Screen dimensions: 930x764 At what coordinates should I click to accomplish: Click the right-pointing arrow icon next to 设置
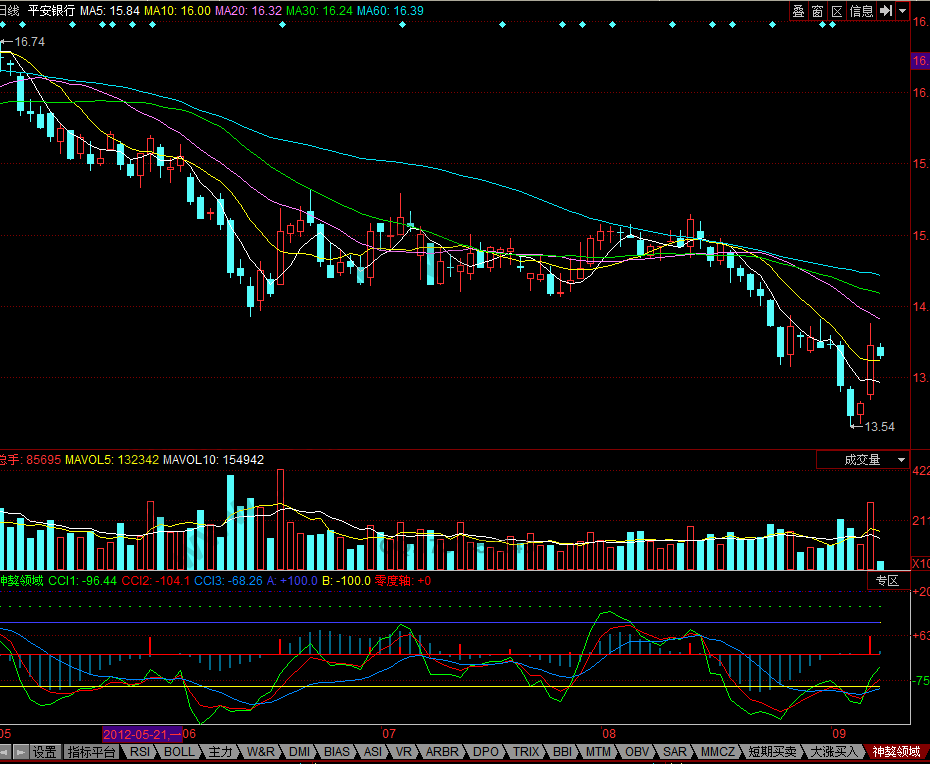click(20, 752)
